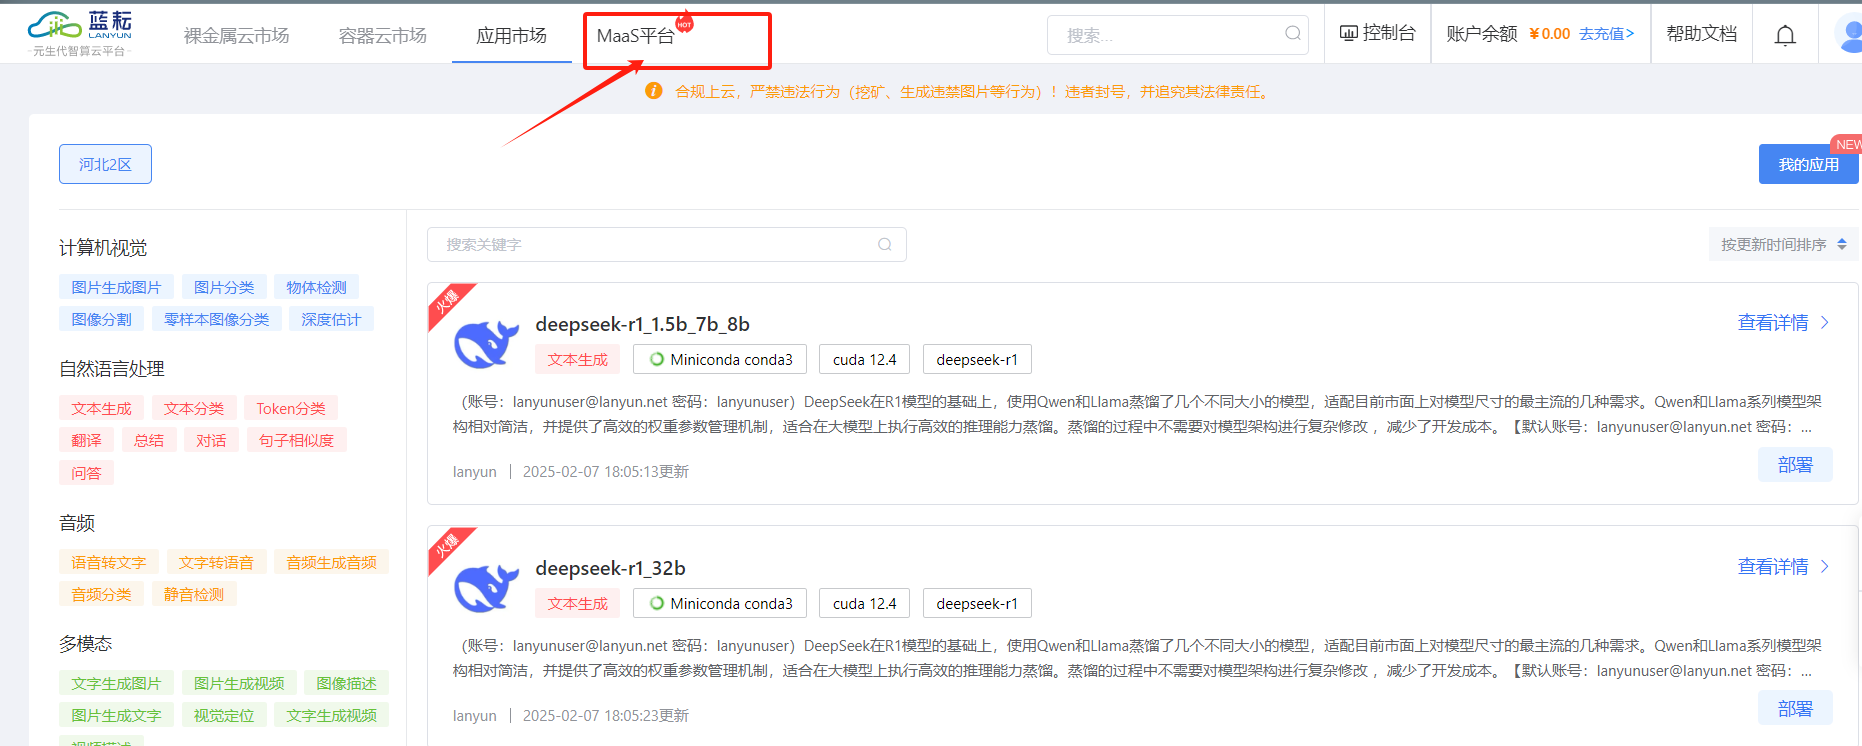Open deepseek-r1_32b title
Image resolution: width=1862 pixels, height=746 pixels.
point(610,568)
